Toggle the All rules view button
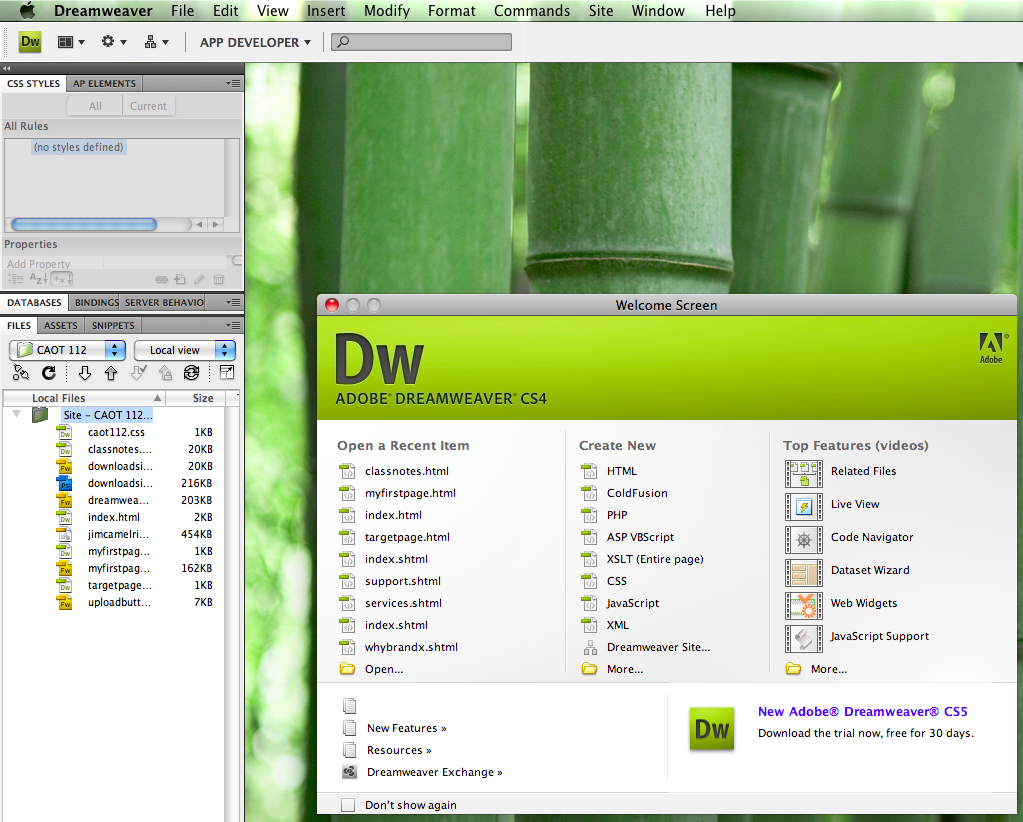The height and width of the screenshot is (822, 1023). [95, 106]
